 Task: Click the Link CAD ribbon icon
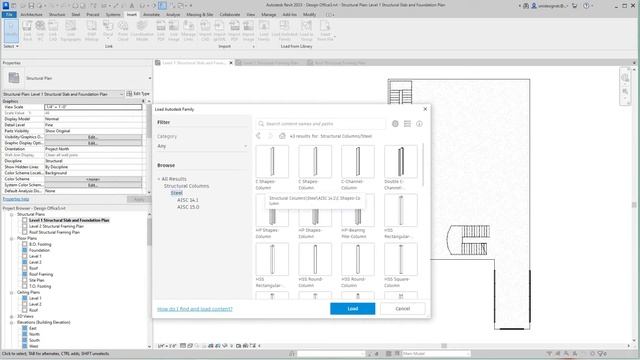pos(53,31)
